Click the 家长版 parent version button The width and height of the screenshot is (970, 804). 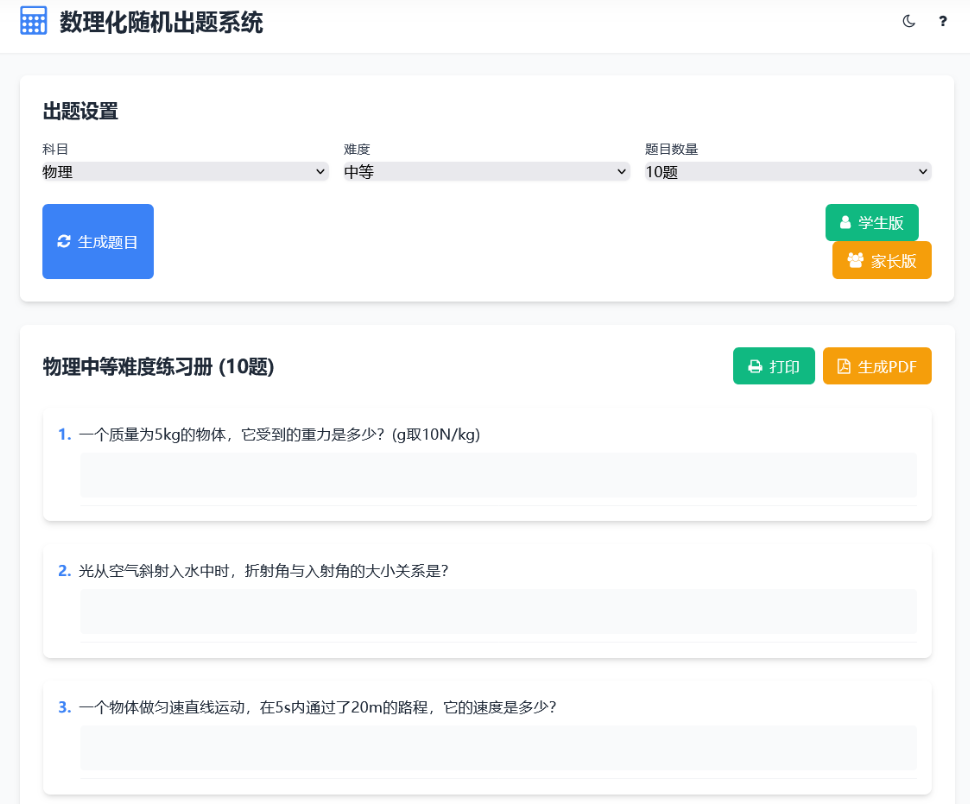[x=881, y=259]
